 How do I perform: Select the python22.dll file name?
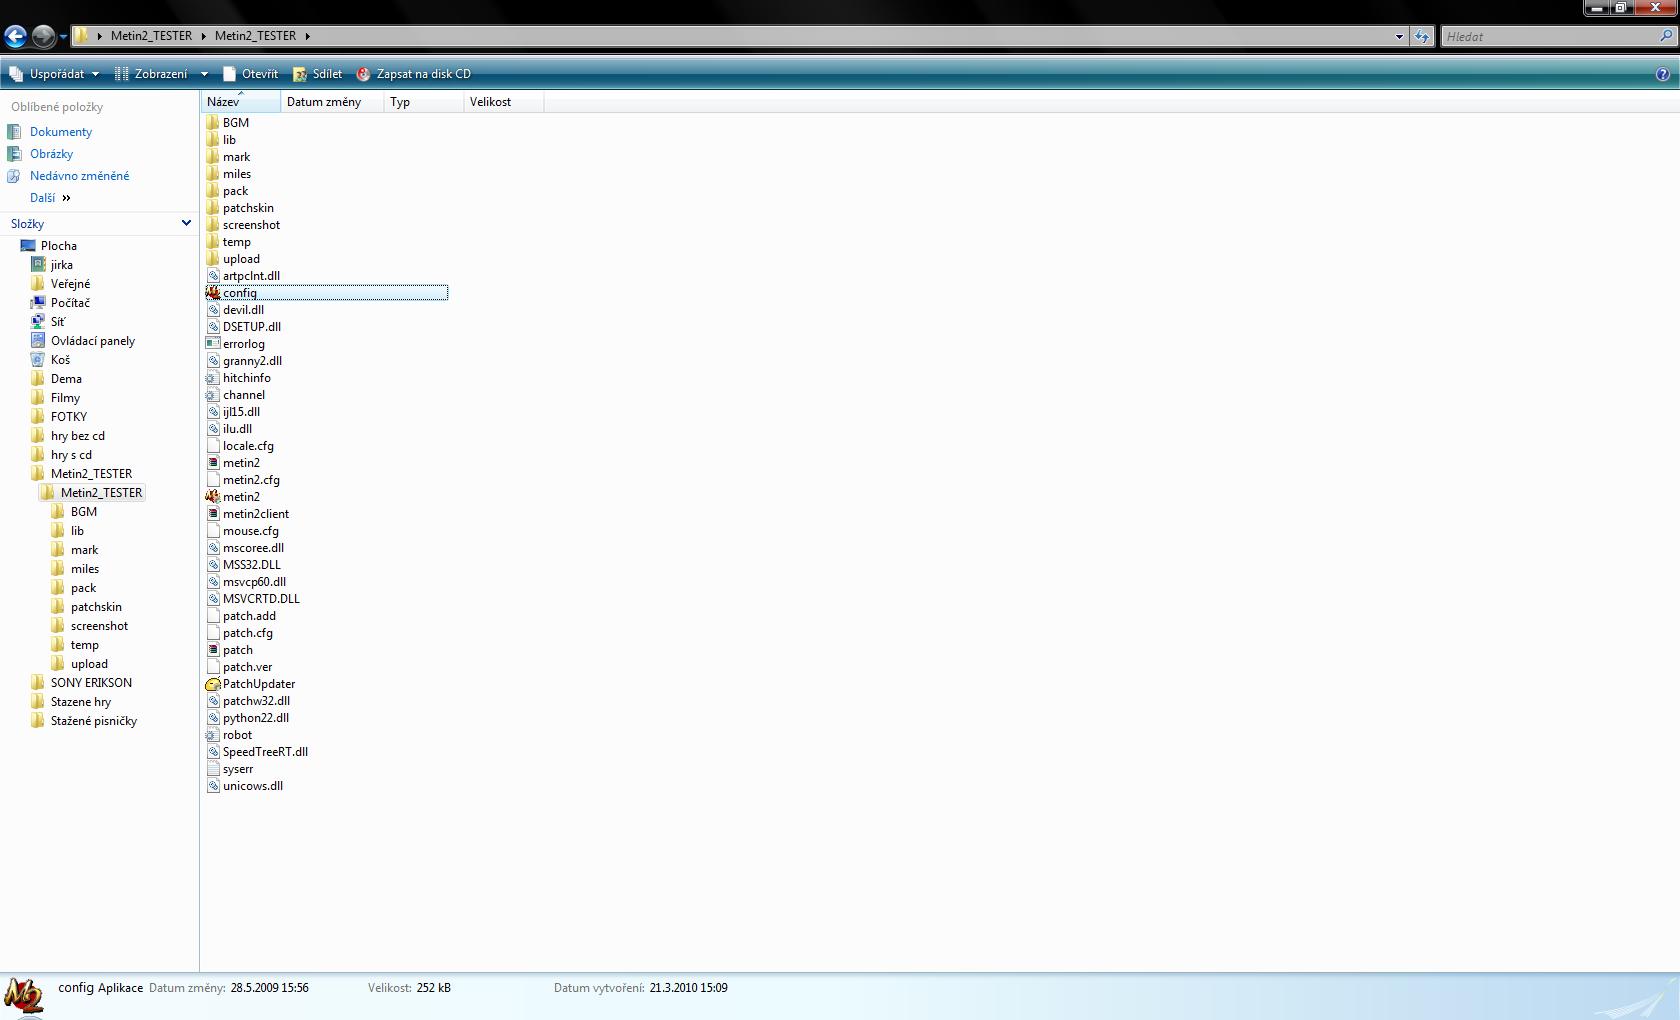[256, 718]
